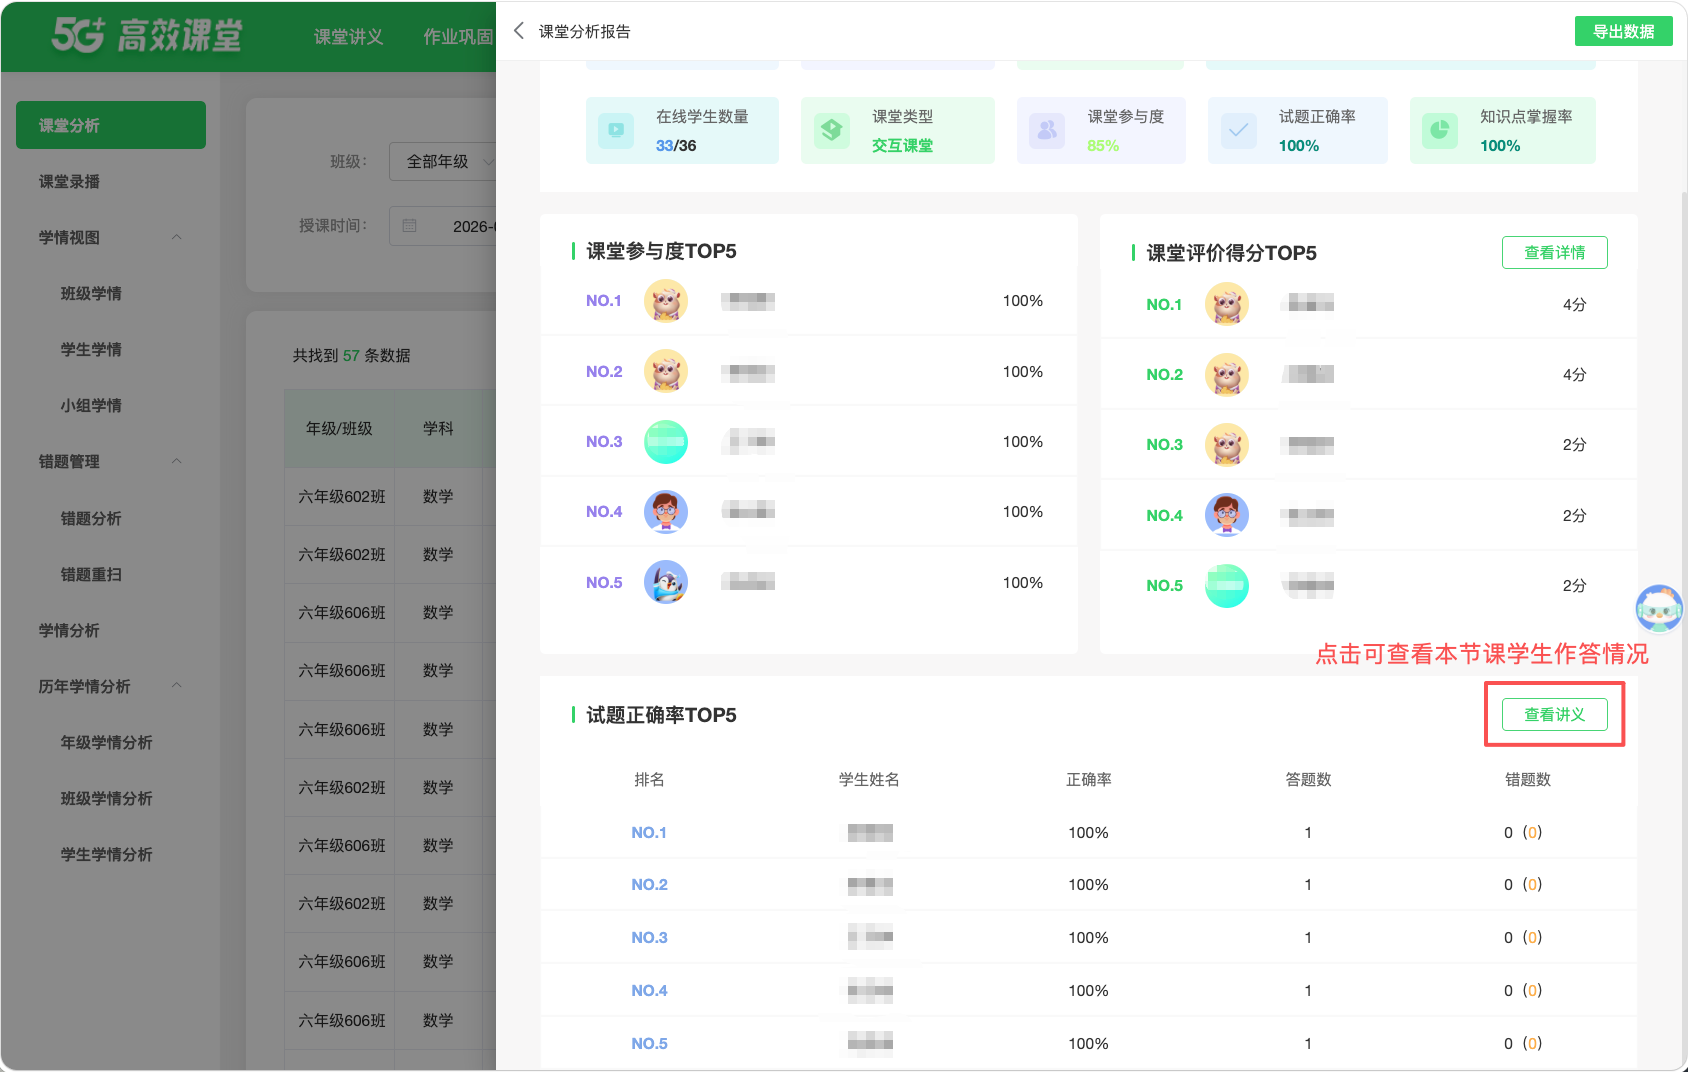Click the back arrow beside 课堂分析报告

click(518, 31)
